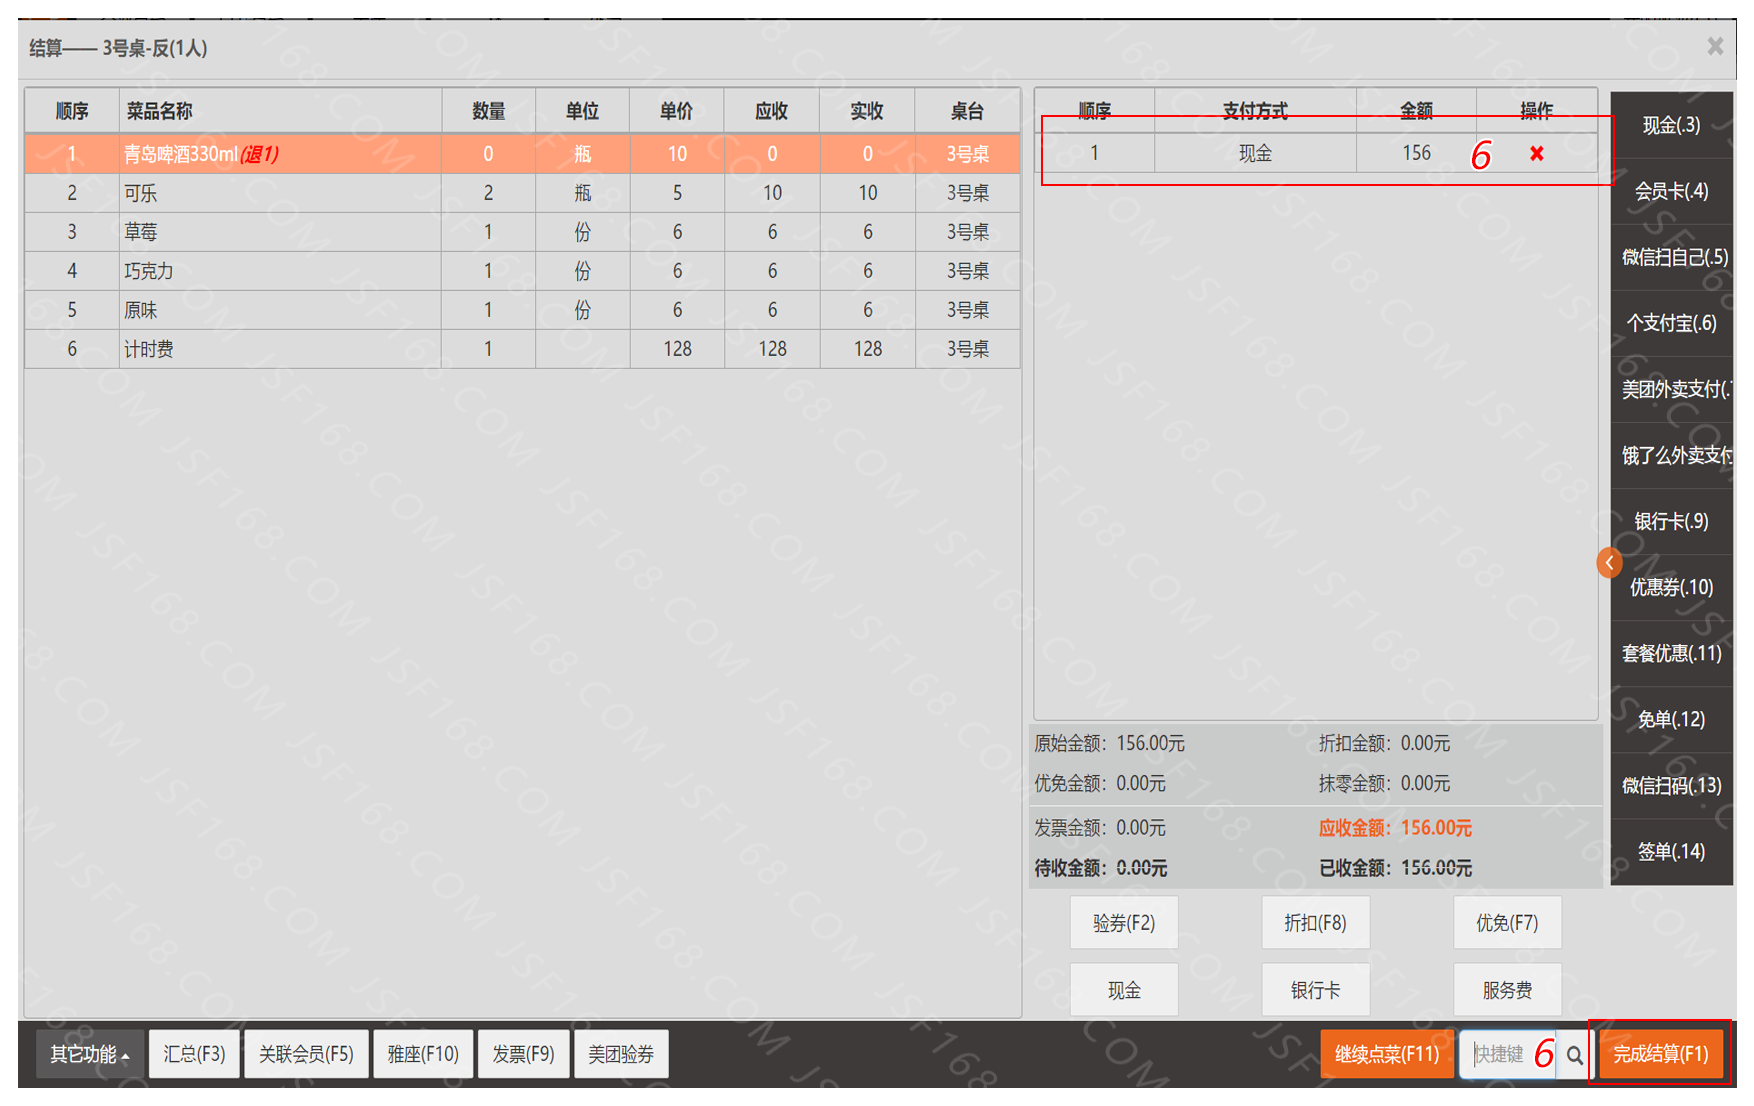This screenshot has height=1106, width=1754.
Task: Select the 巧克力 row
Action: coord(522,271)
